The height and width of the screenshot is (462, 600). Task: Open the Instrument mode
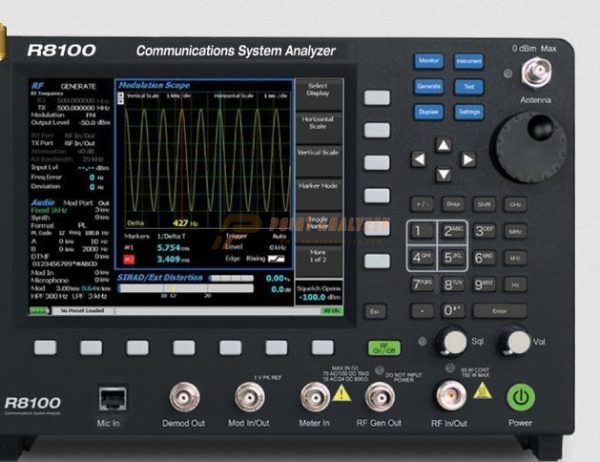tap(469, 61)
